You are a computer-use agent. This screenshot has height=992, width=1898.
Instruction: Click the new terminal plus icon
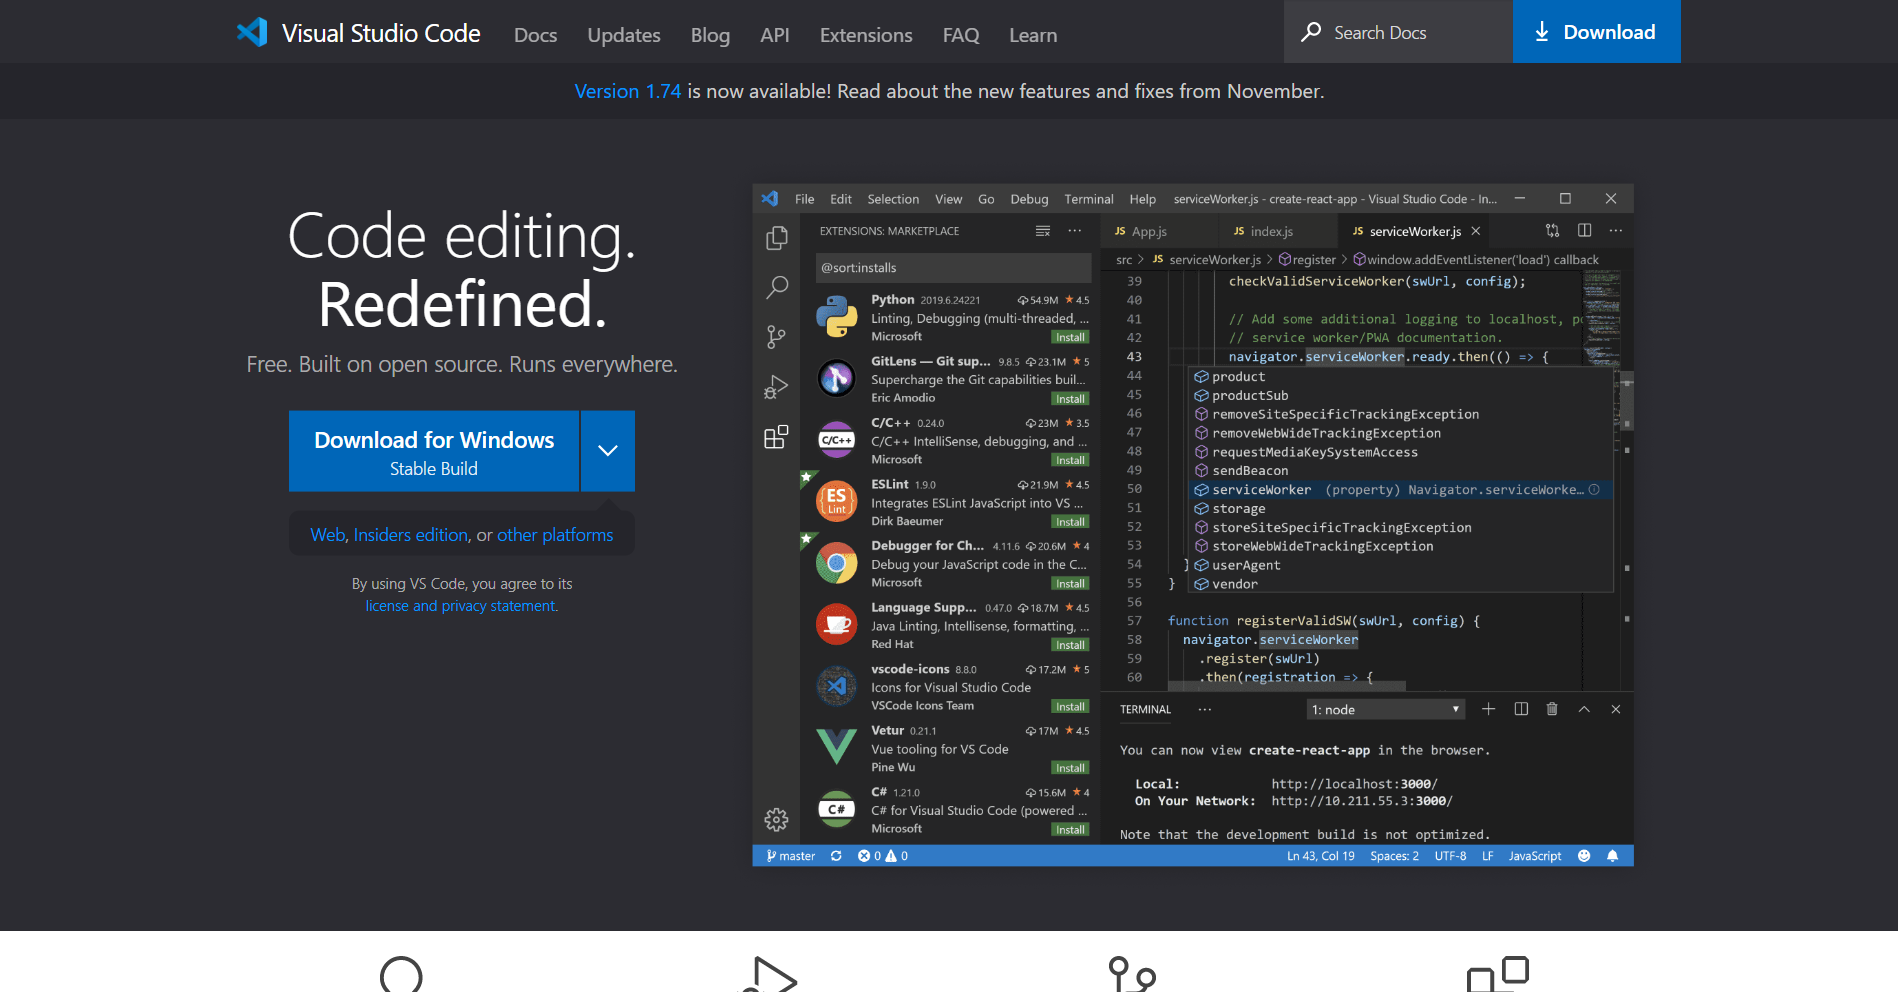click(1488, 709)
